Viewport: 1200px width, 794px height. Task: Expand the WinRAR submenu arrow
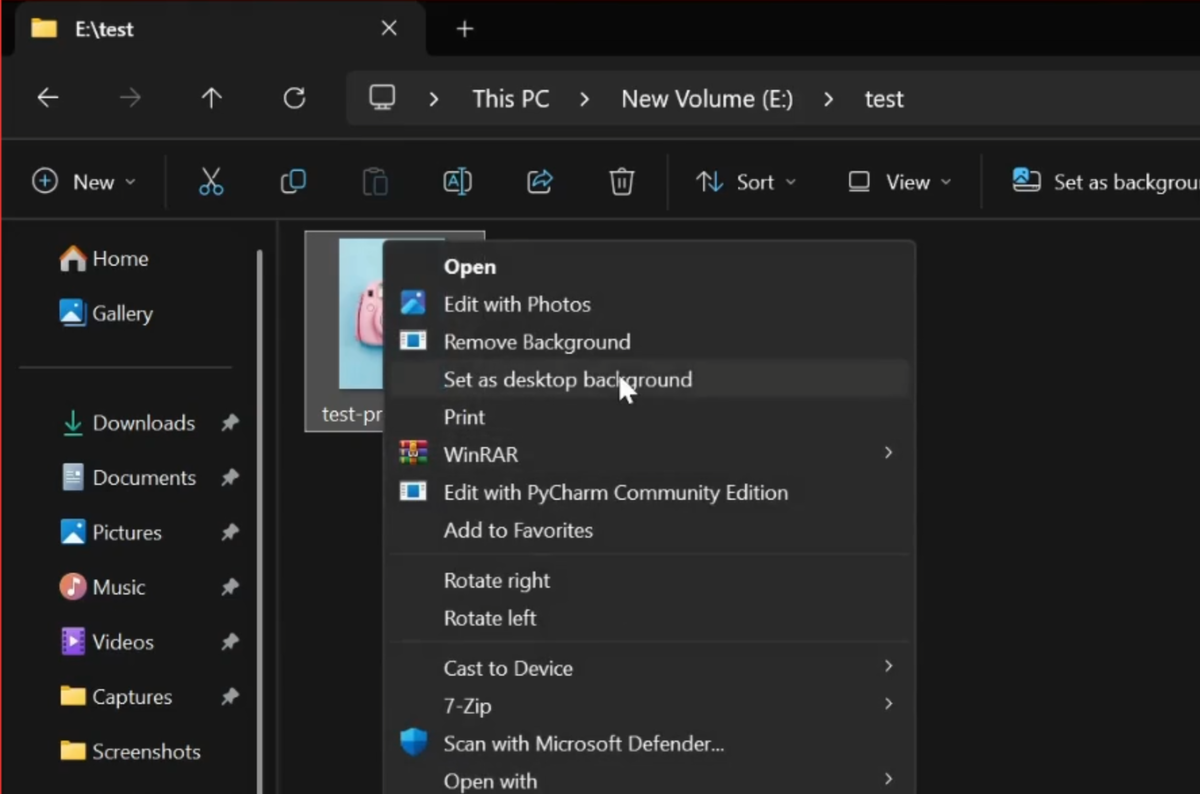[888, 453]
